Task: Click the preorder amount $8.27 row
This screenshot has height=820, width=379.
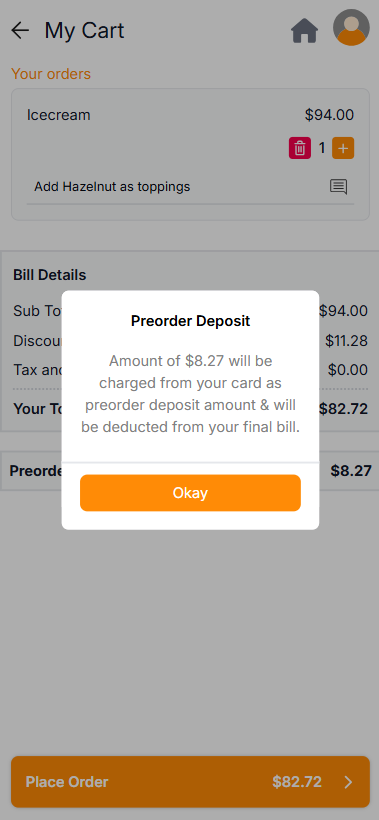Action: click(189, 471)
